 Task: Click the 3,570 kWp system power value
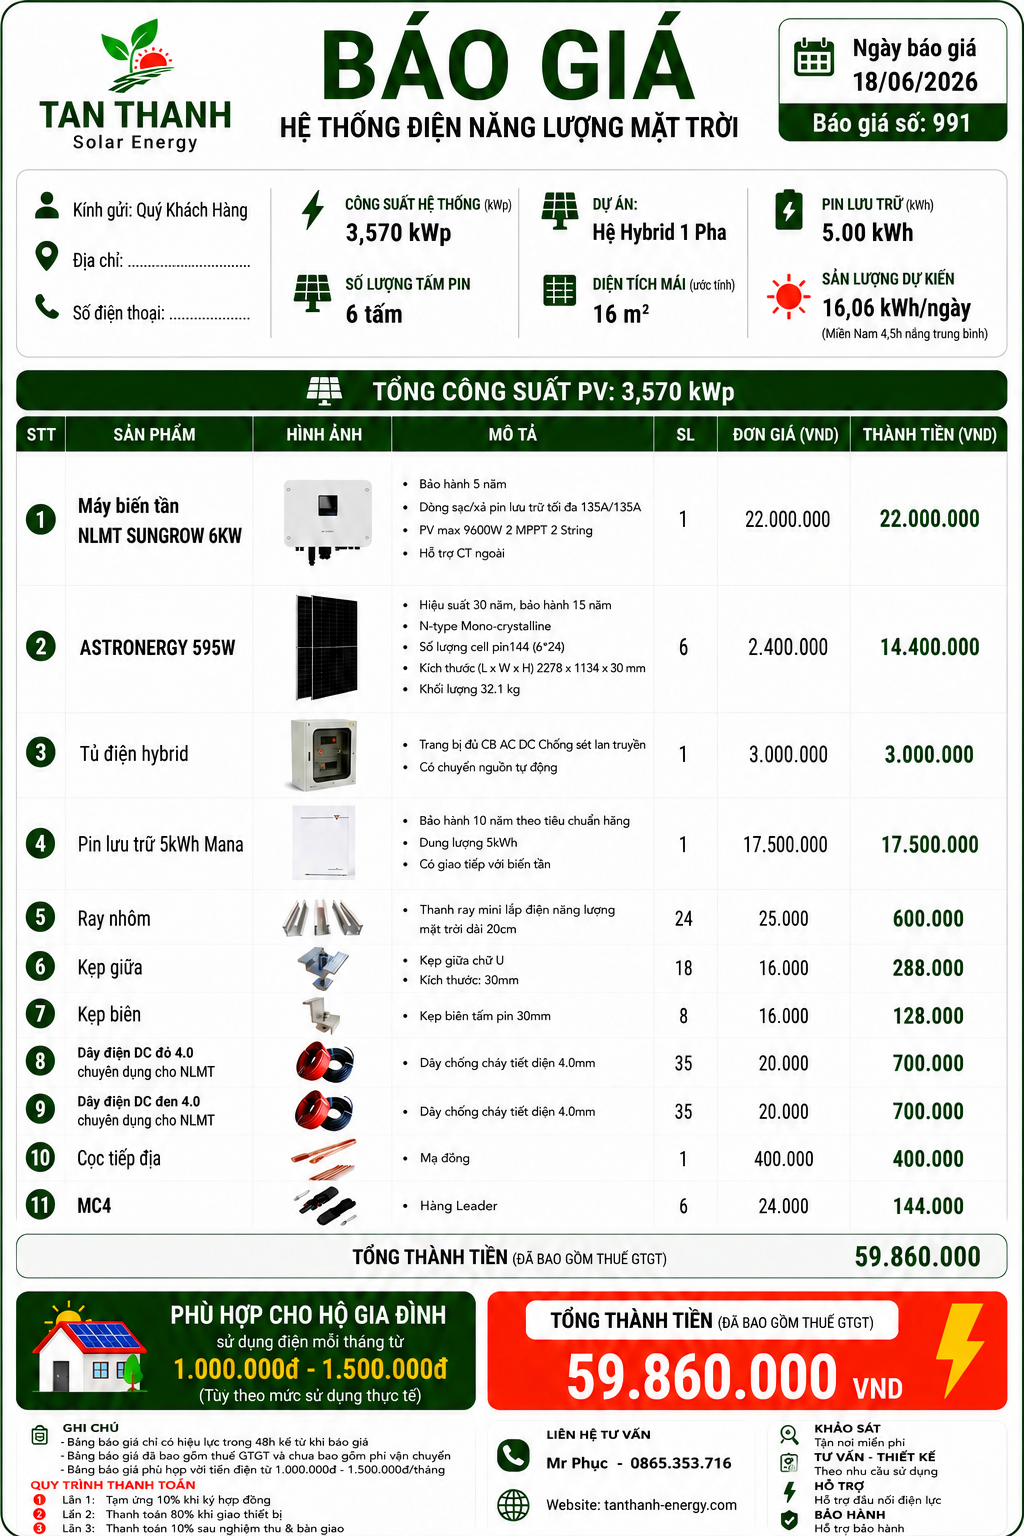[398, 233]
